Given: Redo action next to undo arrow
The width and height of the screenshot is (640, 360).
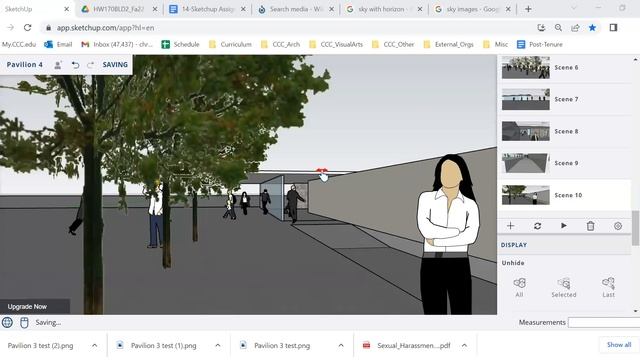Looking at the screenshot, I should coord(90,65).
